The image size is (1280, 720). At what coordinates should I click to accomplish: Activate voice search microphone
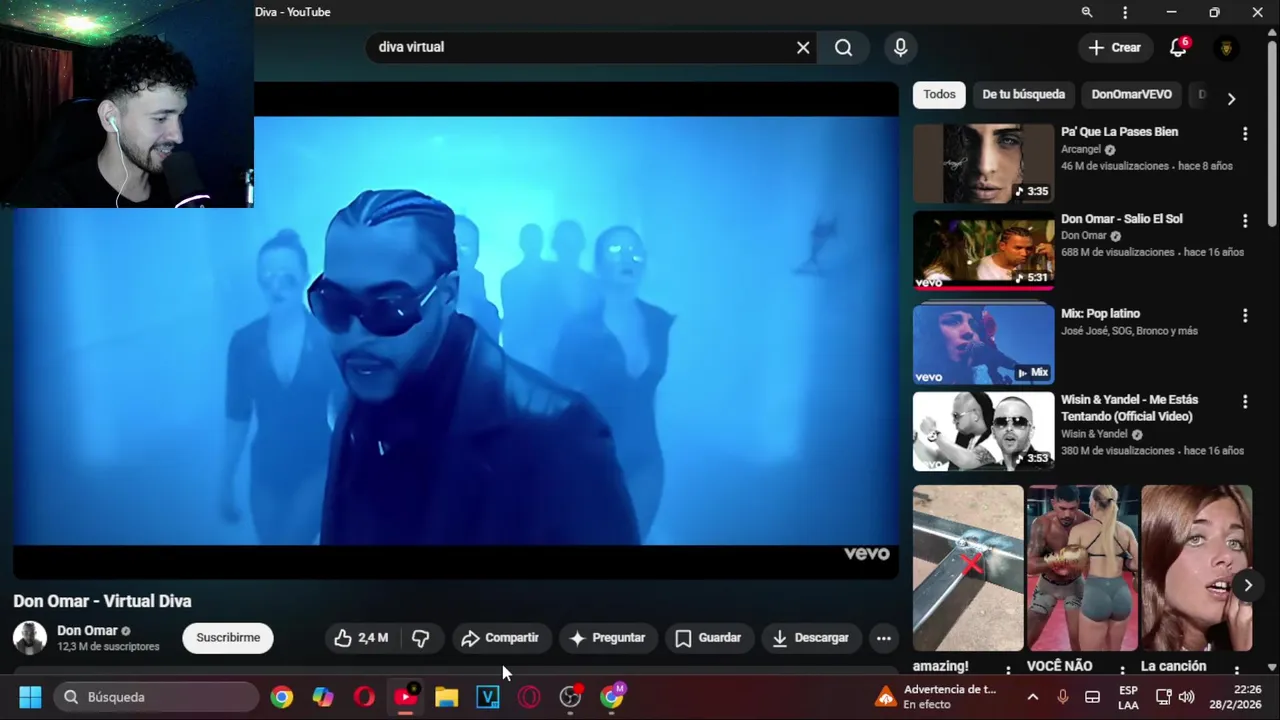[900, 47]
